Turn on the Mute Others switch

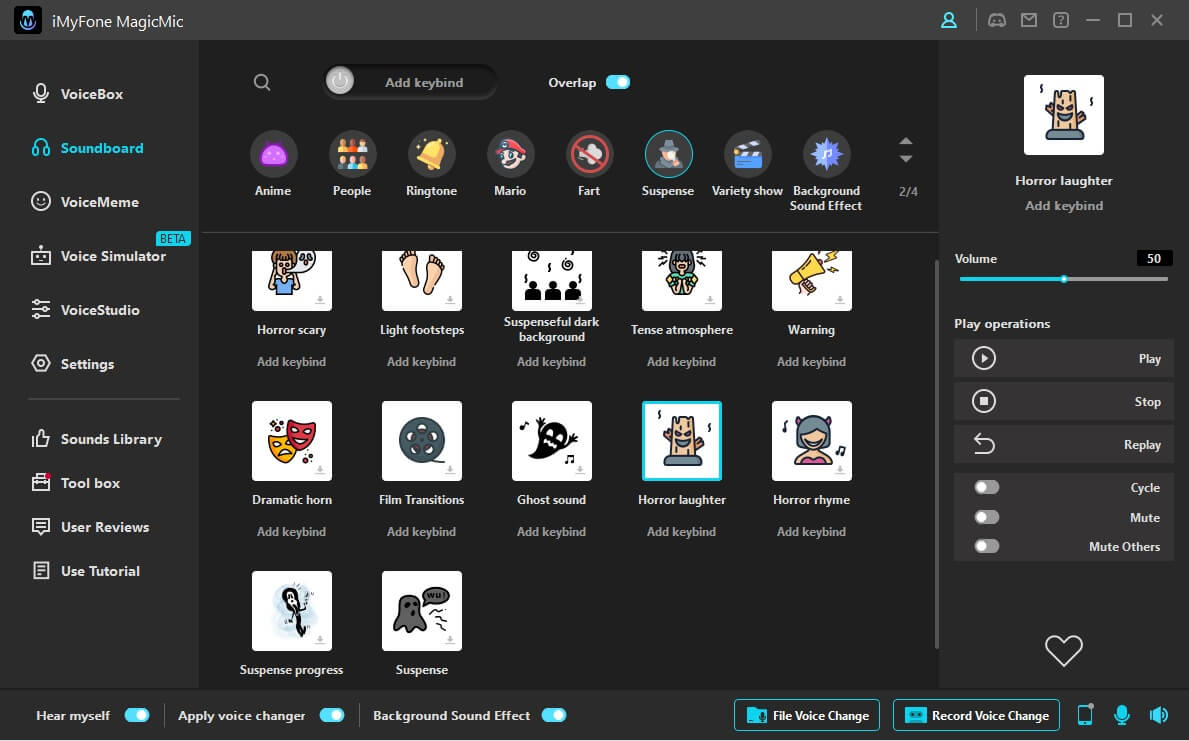pos(987,546)
